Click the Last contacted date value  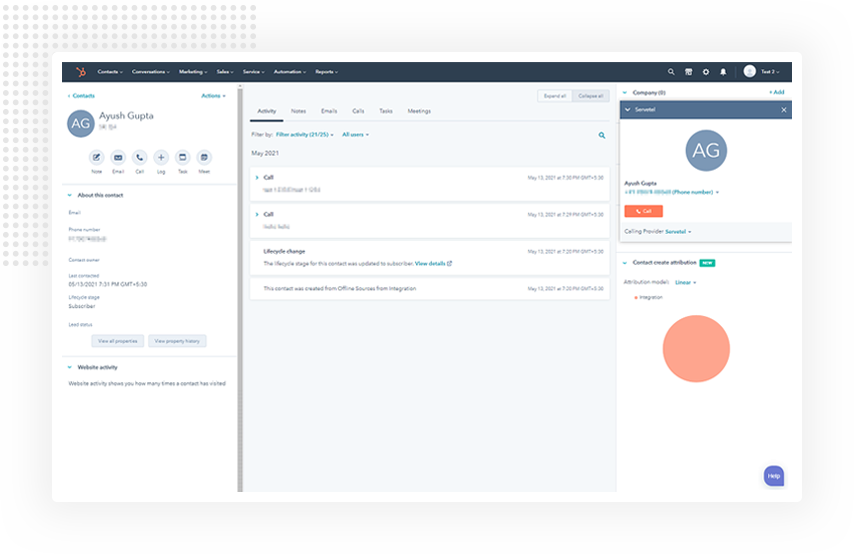click(x=108, y=284)
